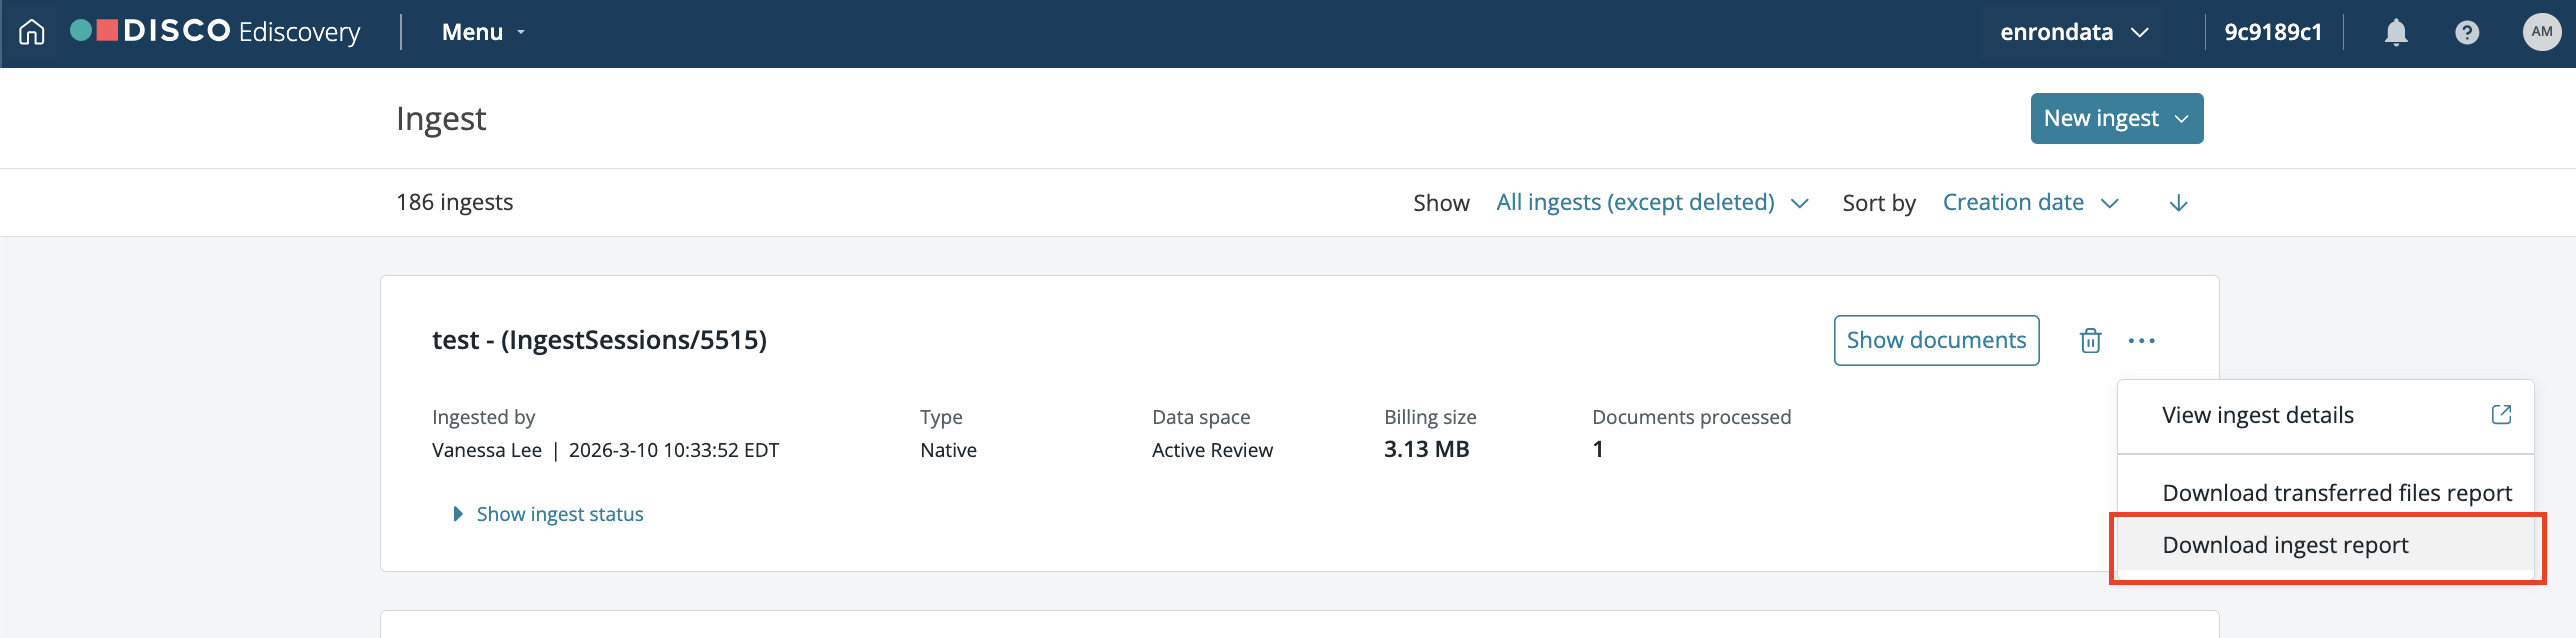2576x638 pixels.
Task: Click Show documents button
Action: coord(1936,340)
